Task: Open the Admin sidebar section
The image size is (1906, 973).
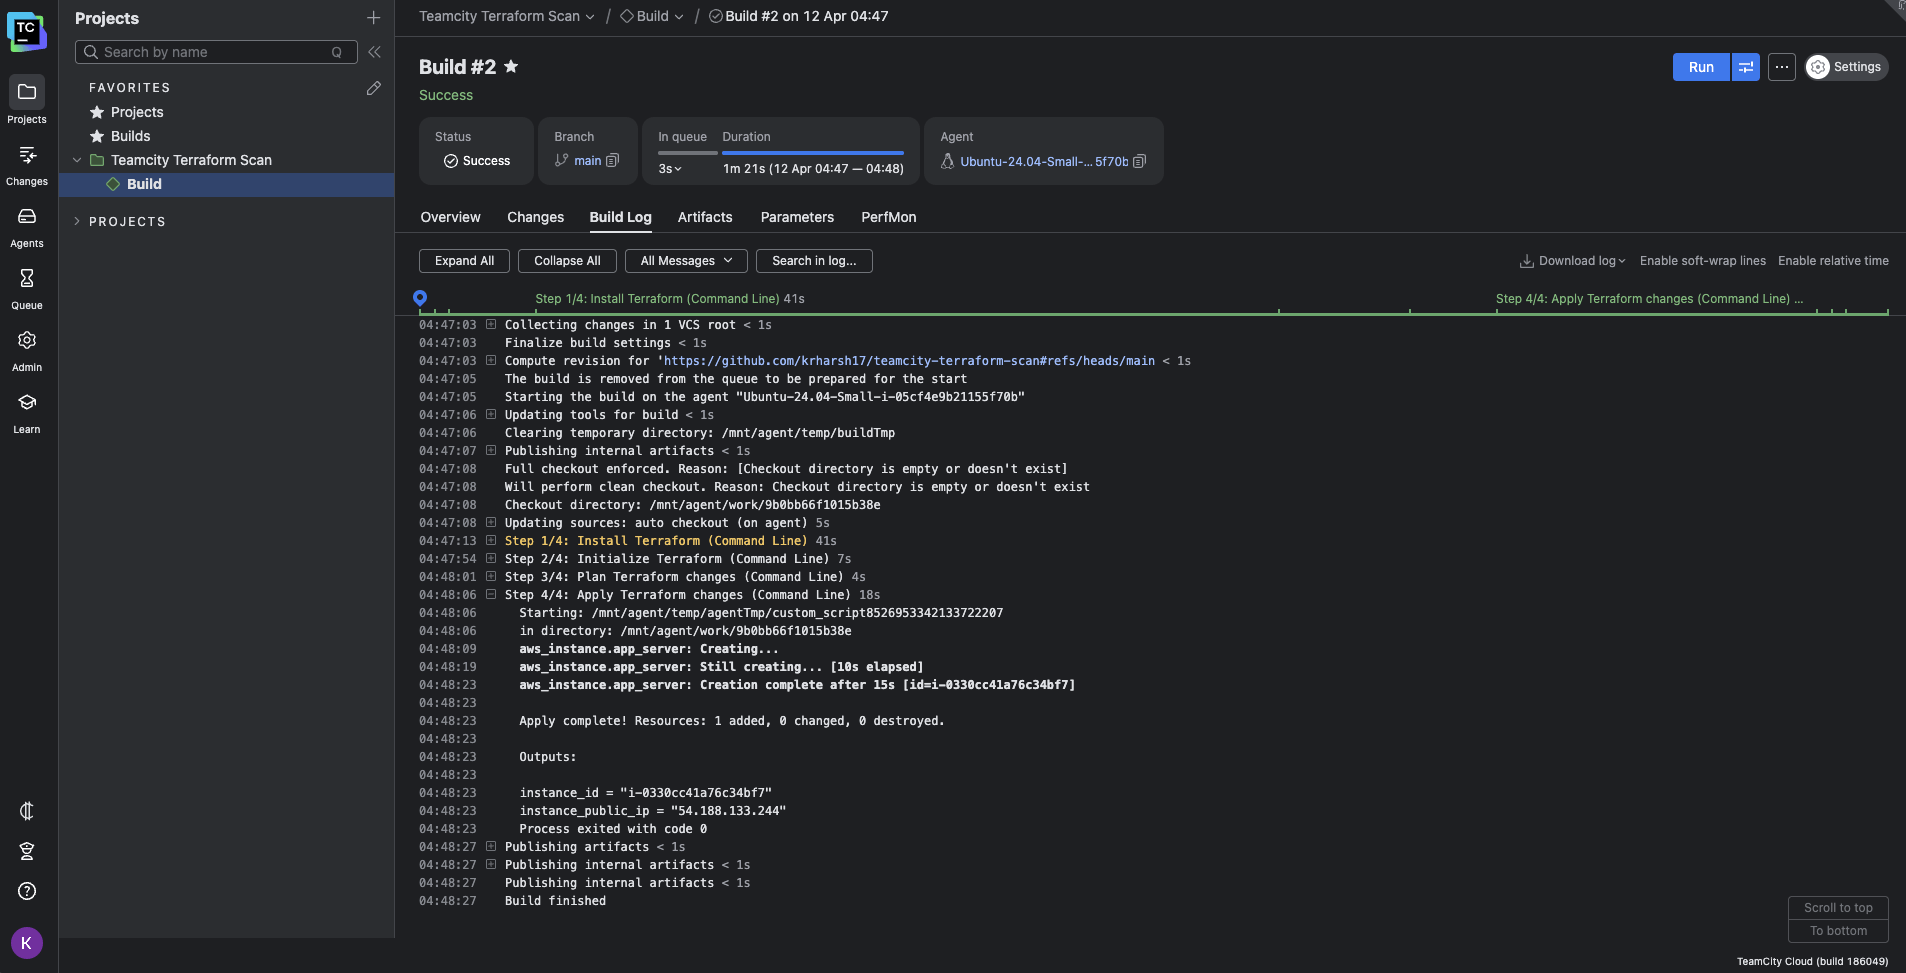Action: tap(27, 349)
